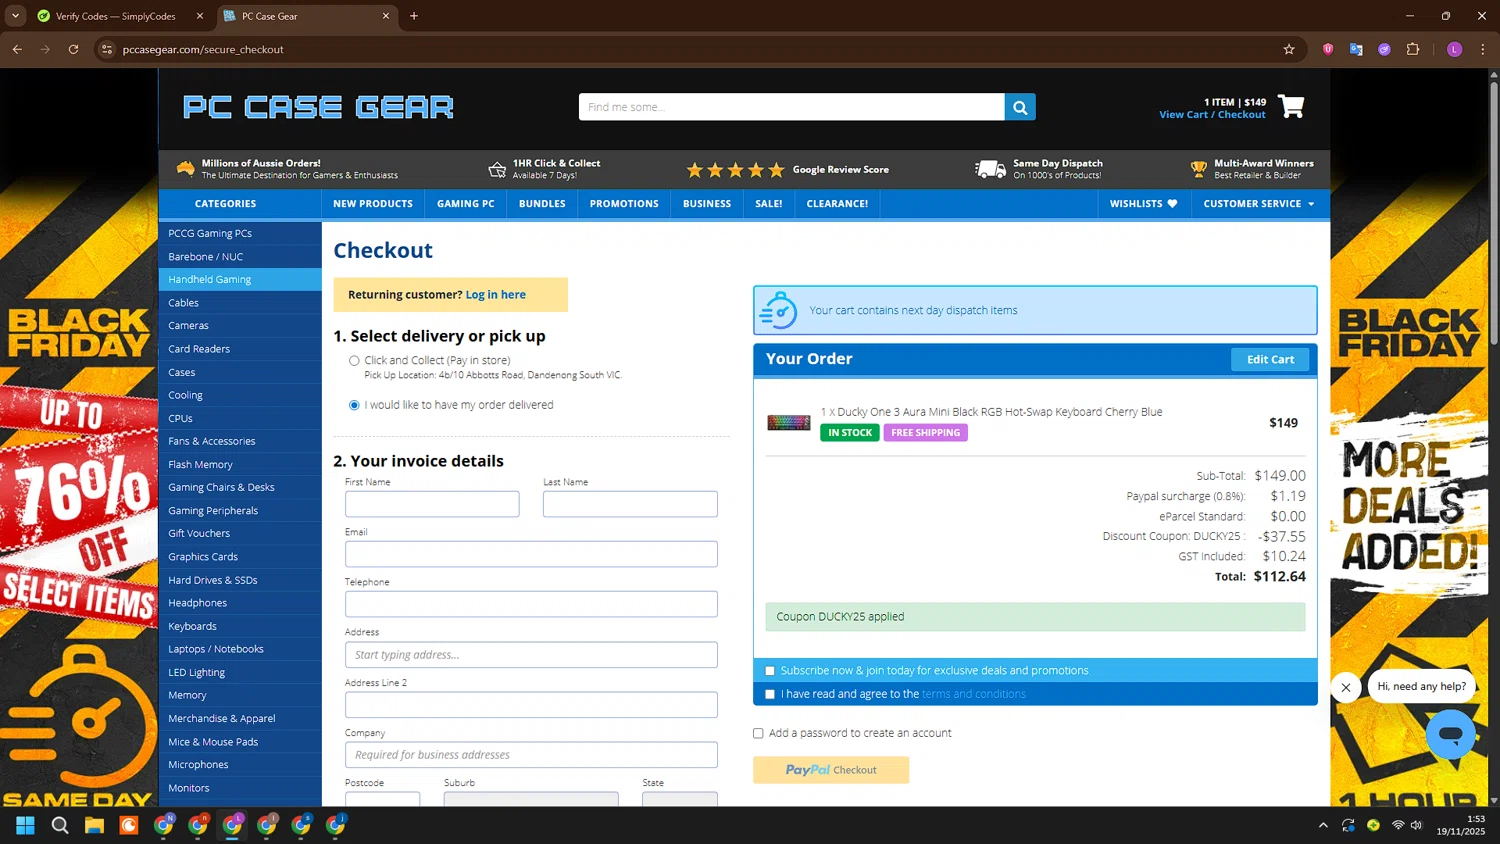1500x844 pixels.
Task: Open the shopping cart icon
Action: pyautogui.click(x=1291, y=107)
